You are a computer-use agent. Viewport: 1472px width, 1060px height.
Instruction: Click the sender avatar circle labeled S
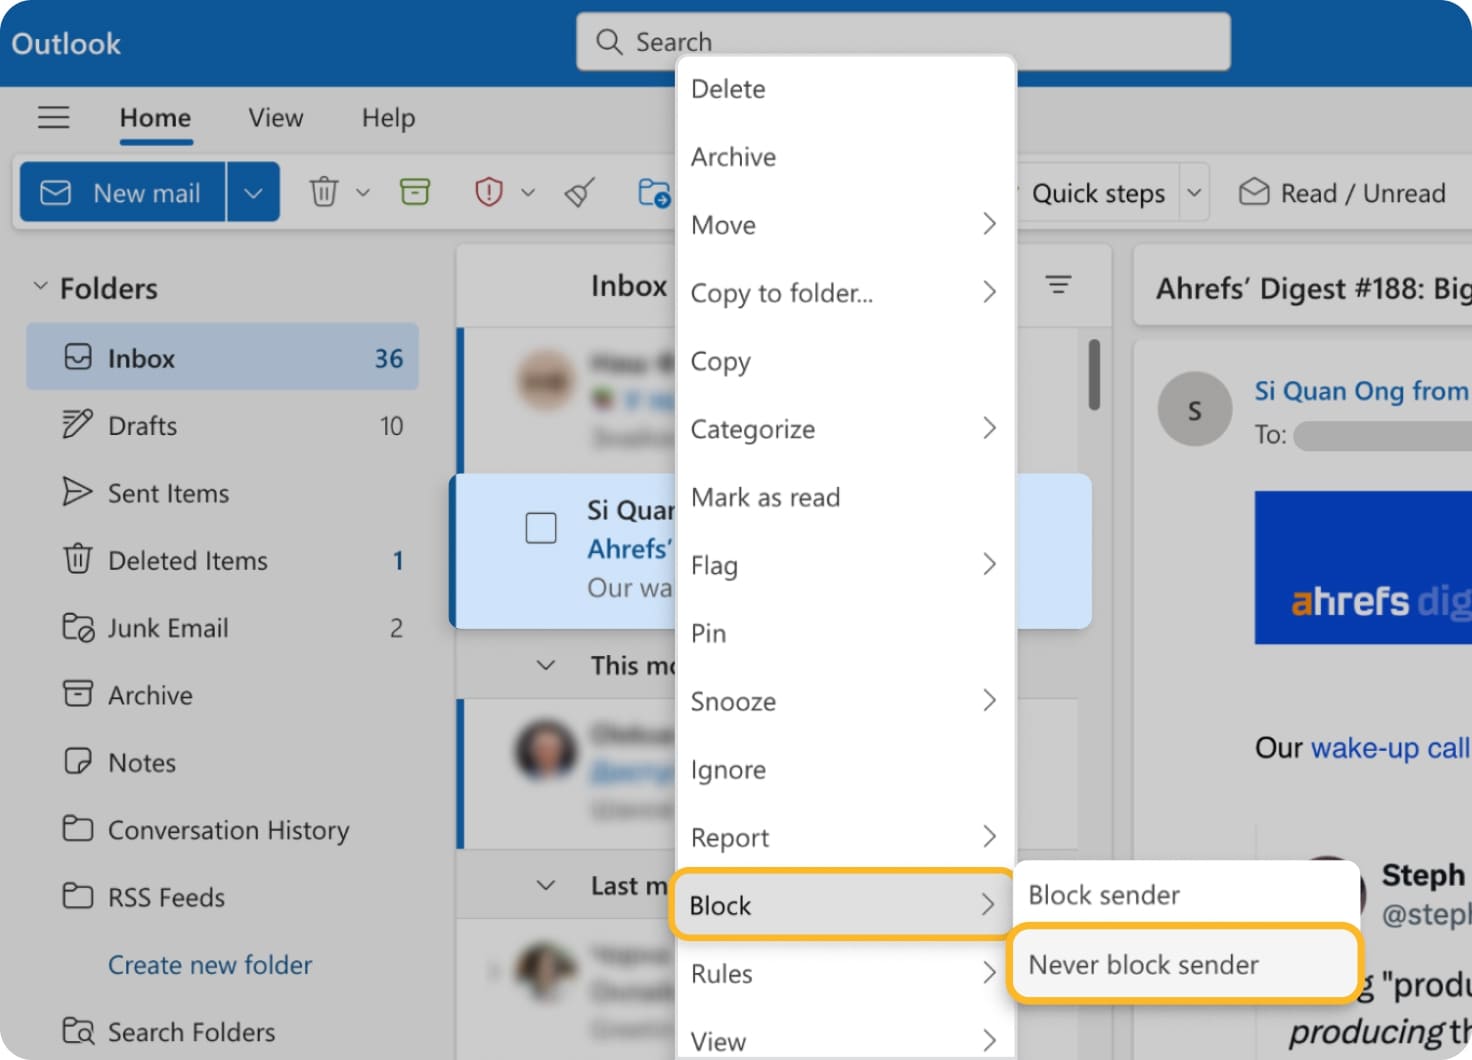click(x=1194, y=409)
